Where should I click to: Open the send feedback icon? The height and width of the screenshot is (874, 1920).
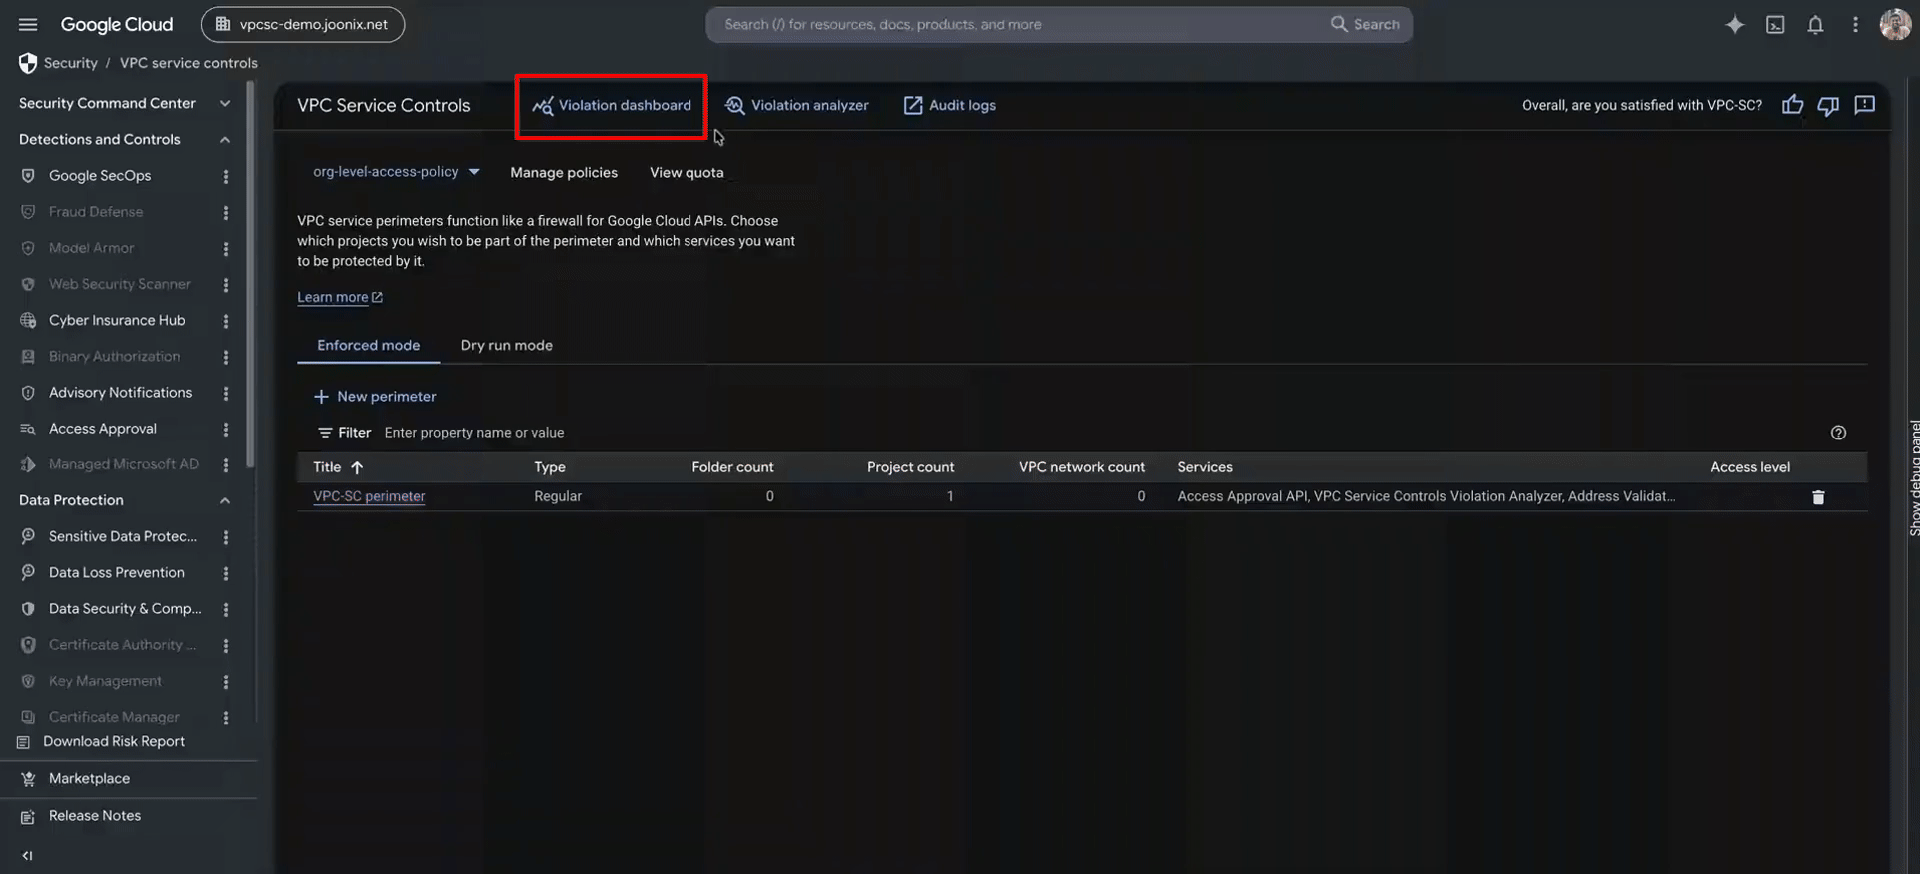pos(1864,105)
